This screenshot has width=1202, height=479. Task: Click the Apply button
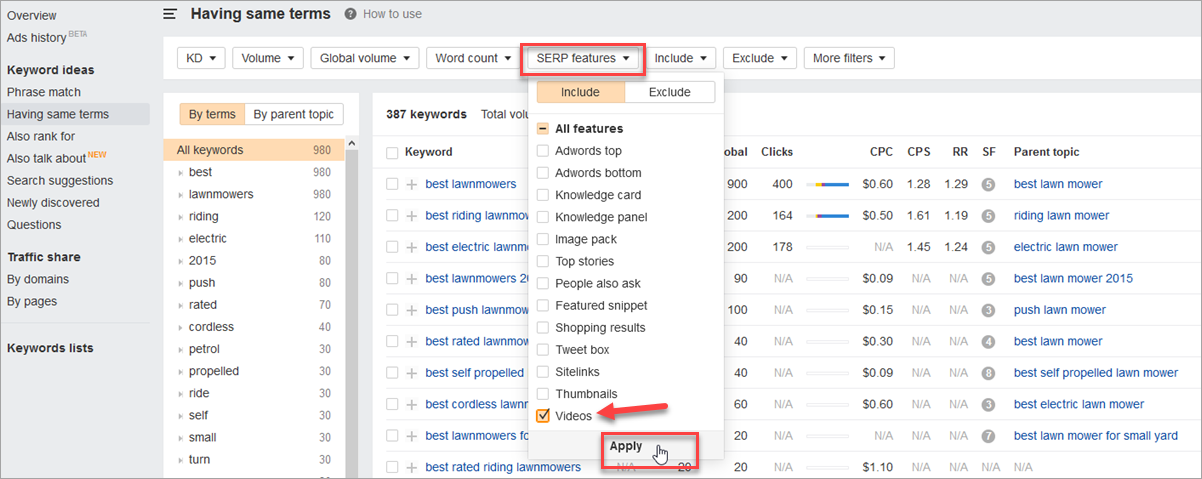626,447
